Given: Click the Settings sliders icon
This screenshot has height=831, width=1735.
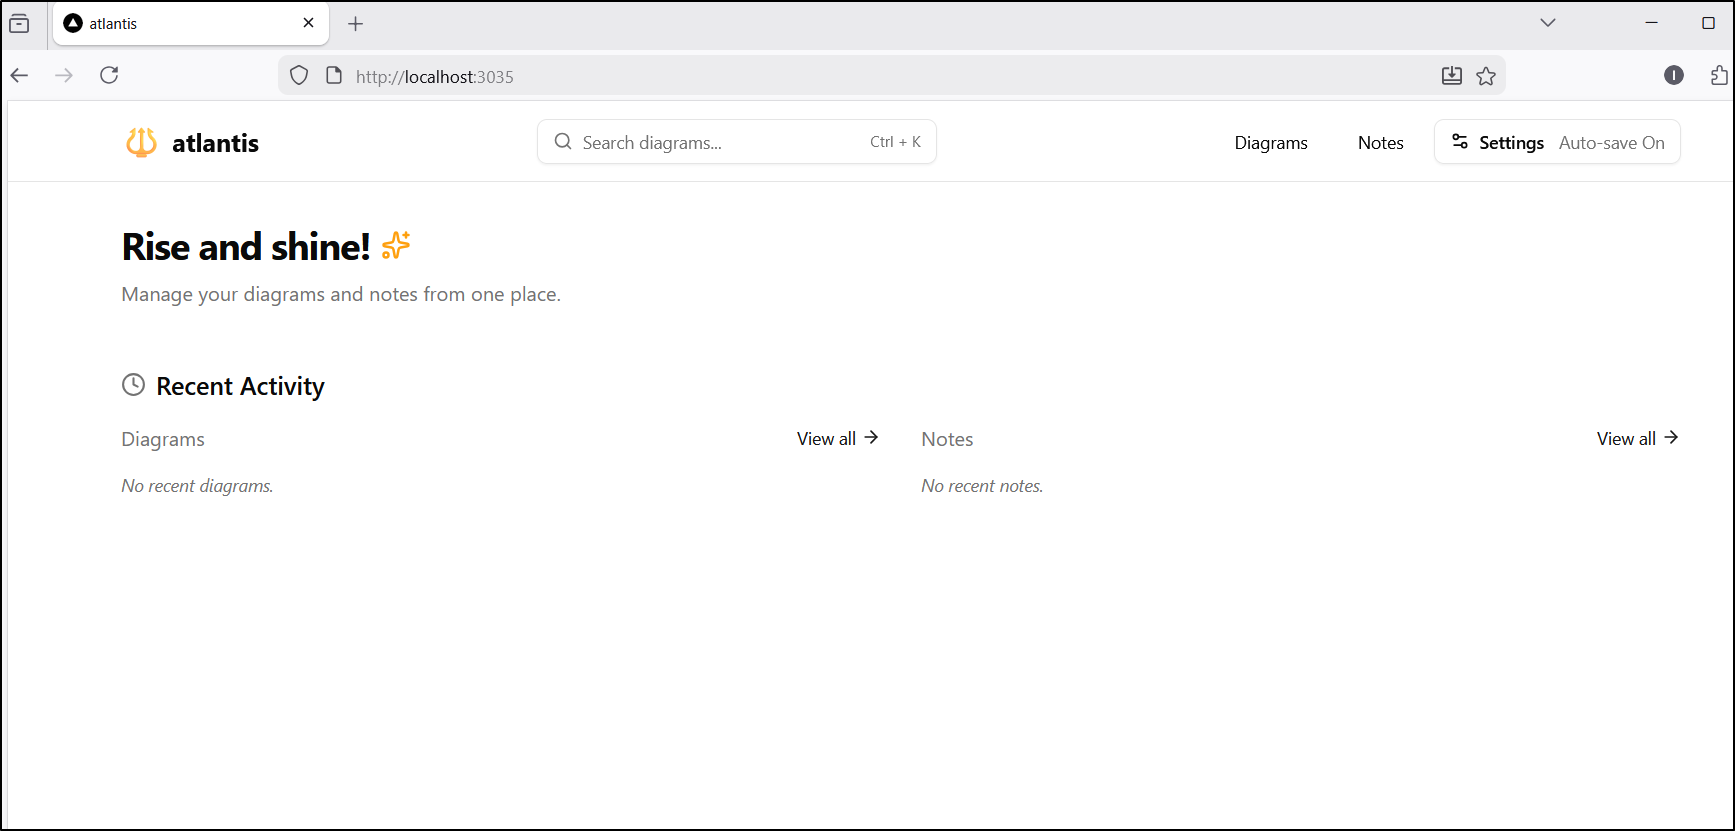Looking at the screenshot, I should pos(1460,142).
